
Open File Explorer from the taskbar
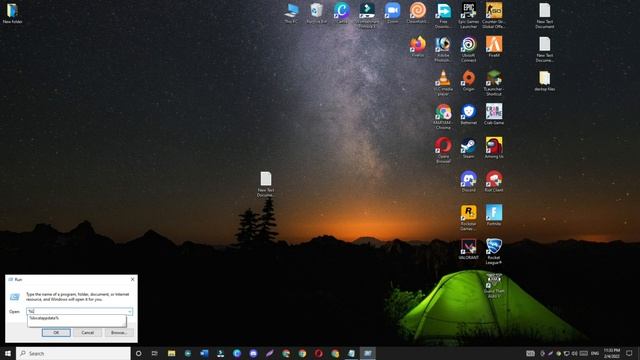click(x=171, y=353)
